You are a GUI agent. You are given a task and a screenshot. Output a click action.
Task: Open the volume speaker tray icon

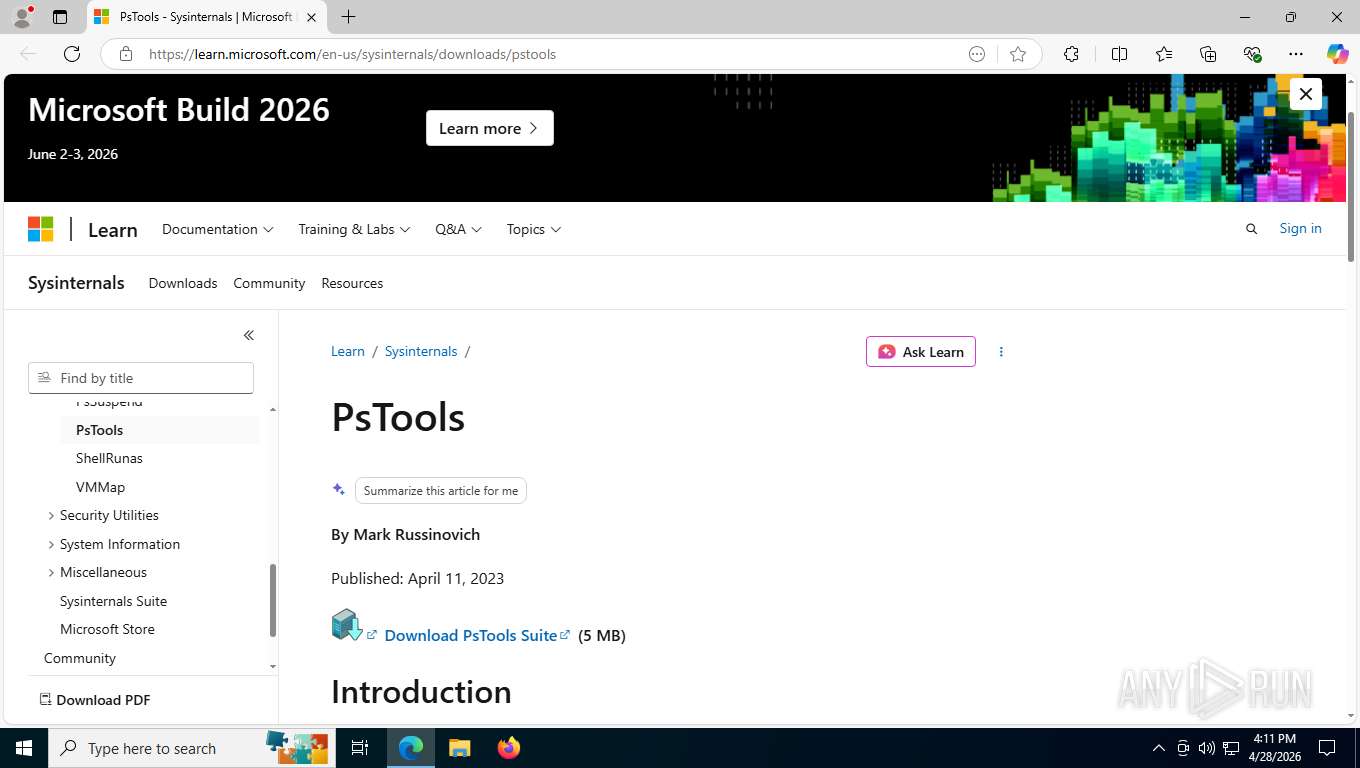pos(1206,748)
